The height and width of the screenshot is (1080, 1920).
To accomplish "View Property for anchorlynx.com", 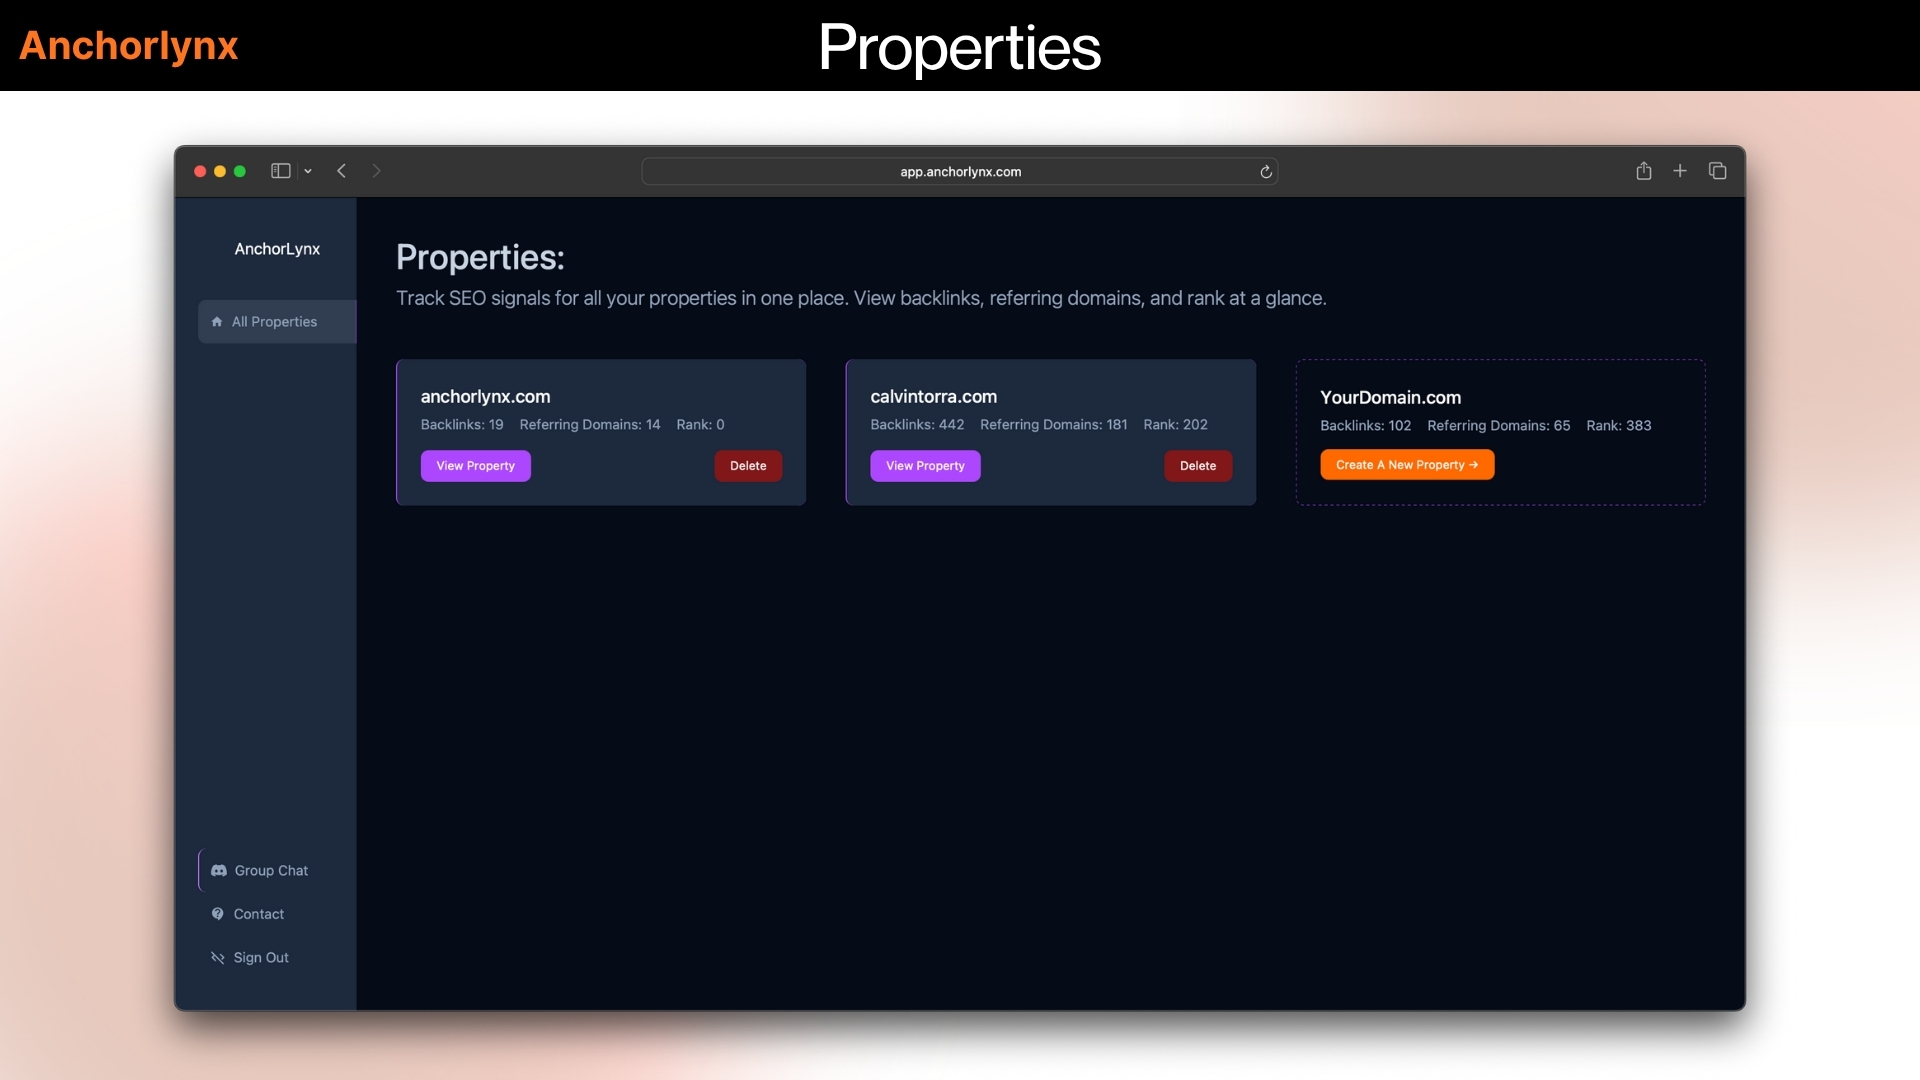I will point(475,466).
